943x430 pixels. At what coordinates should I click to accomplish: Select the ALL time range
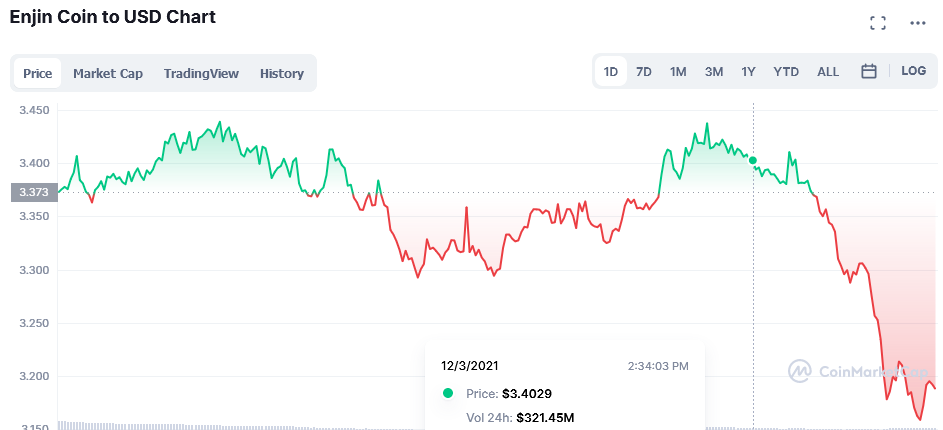[828, 72]
